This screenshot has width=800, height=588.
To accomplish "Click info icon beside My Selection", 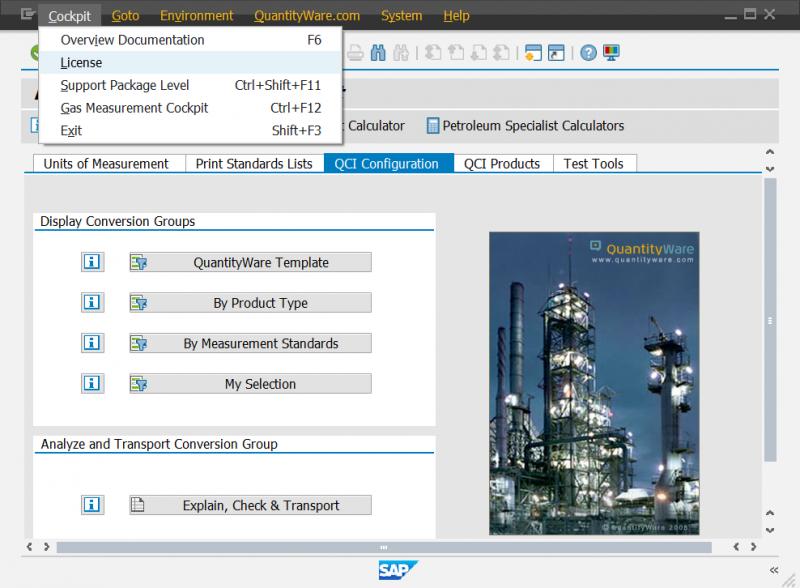I will 92,383.
